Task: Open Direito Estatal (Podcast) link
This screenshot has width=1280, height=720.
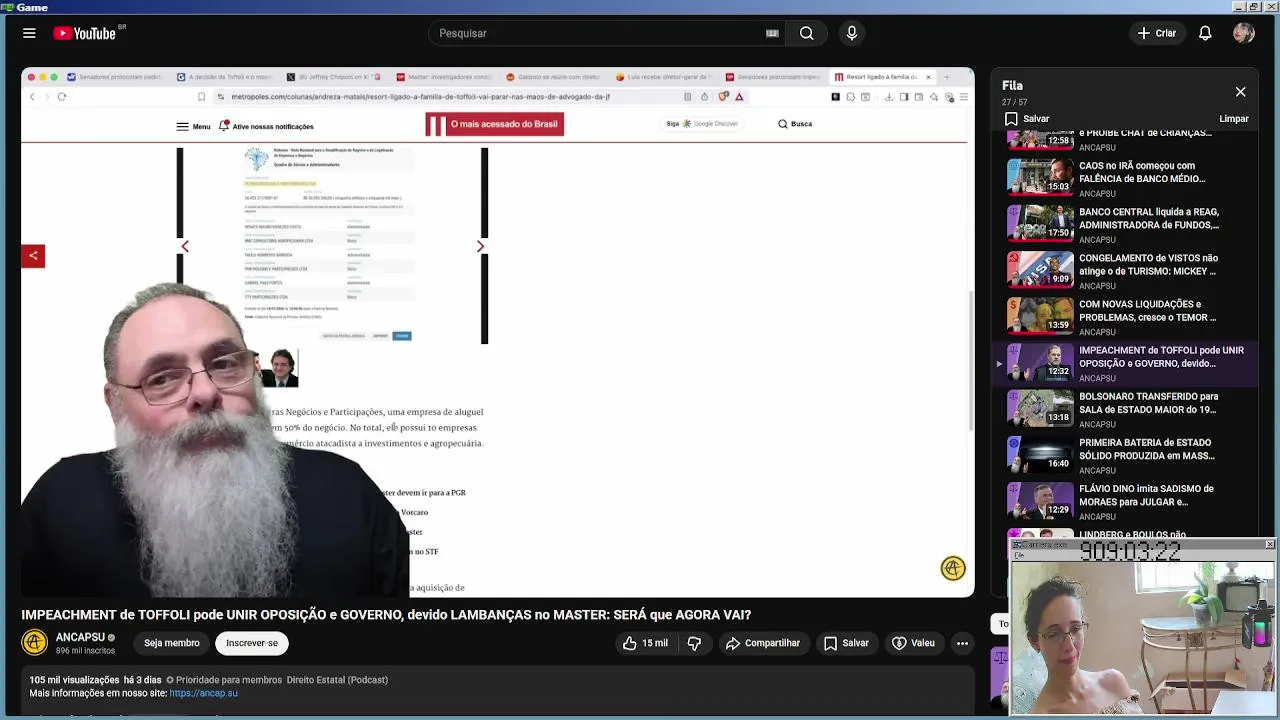Action: 337,680
